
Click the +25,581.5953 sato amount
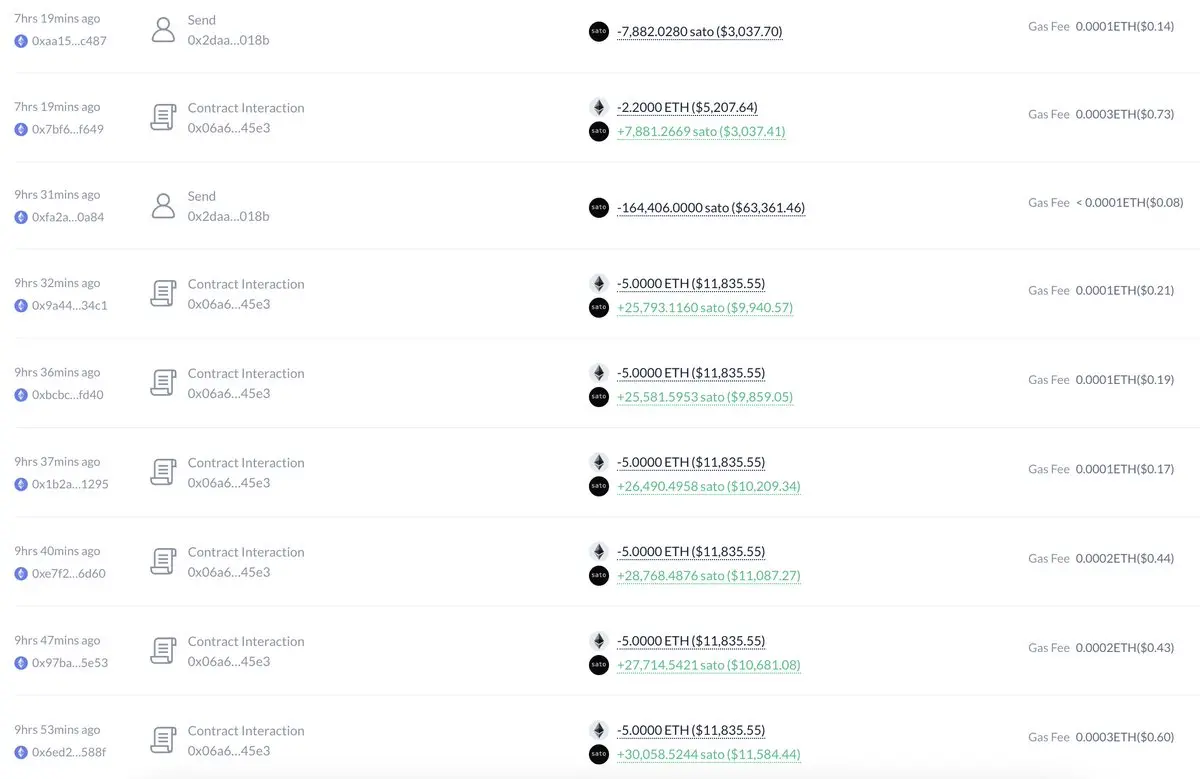coord(705,397)
